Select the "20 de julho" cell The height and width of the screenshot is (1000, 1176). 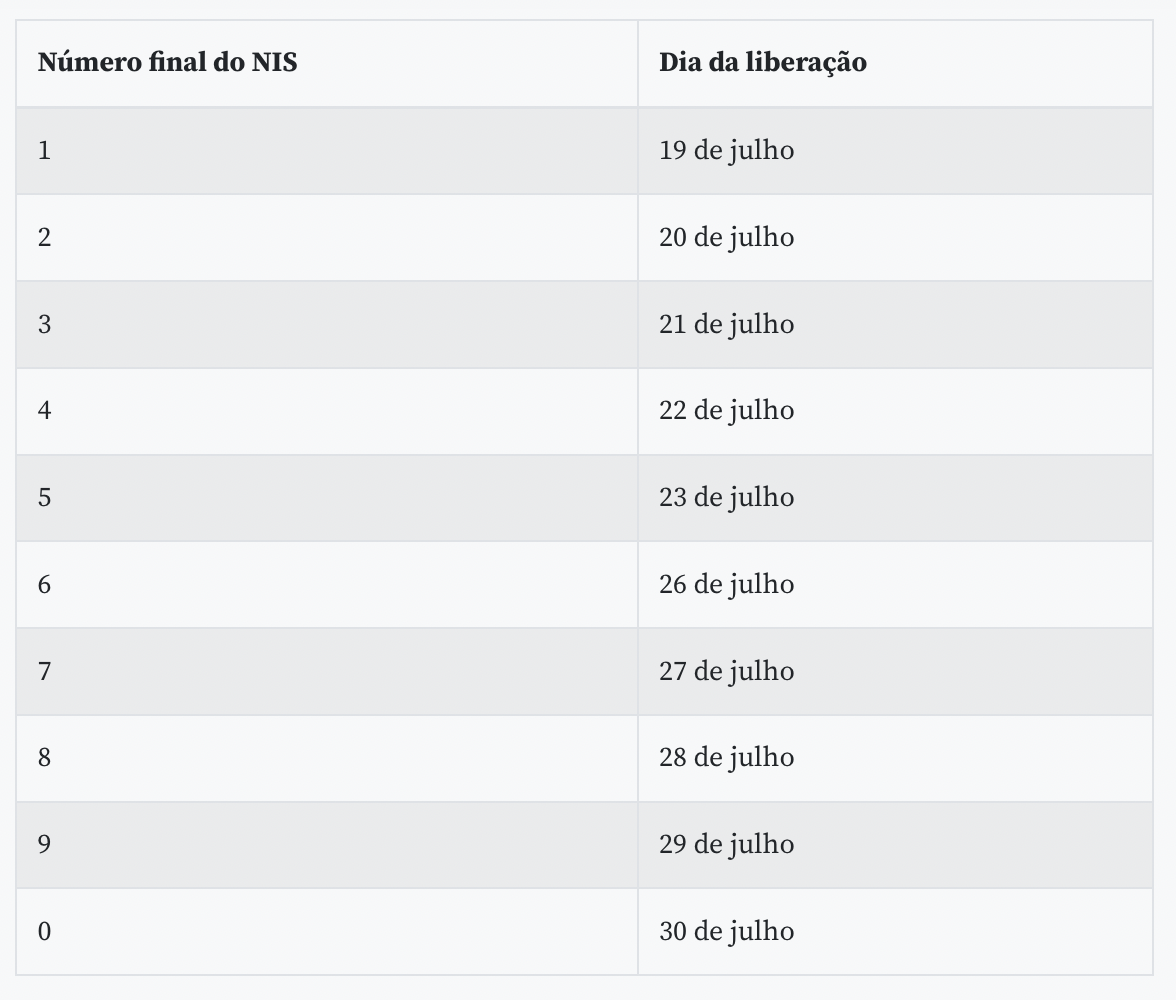(x=727, y=238)
